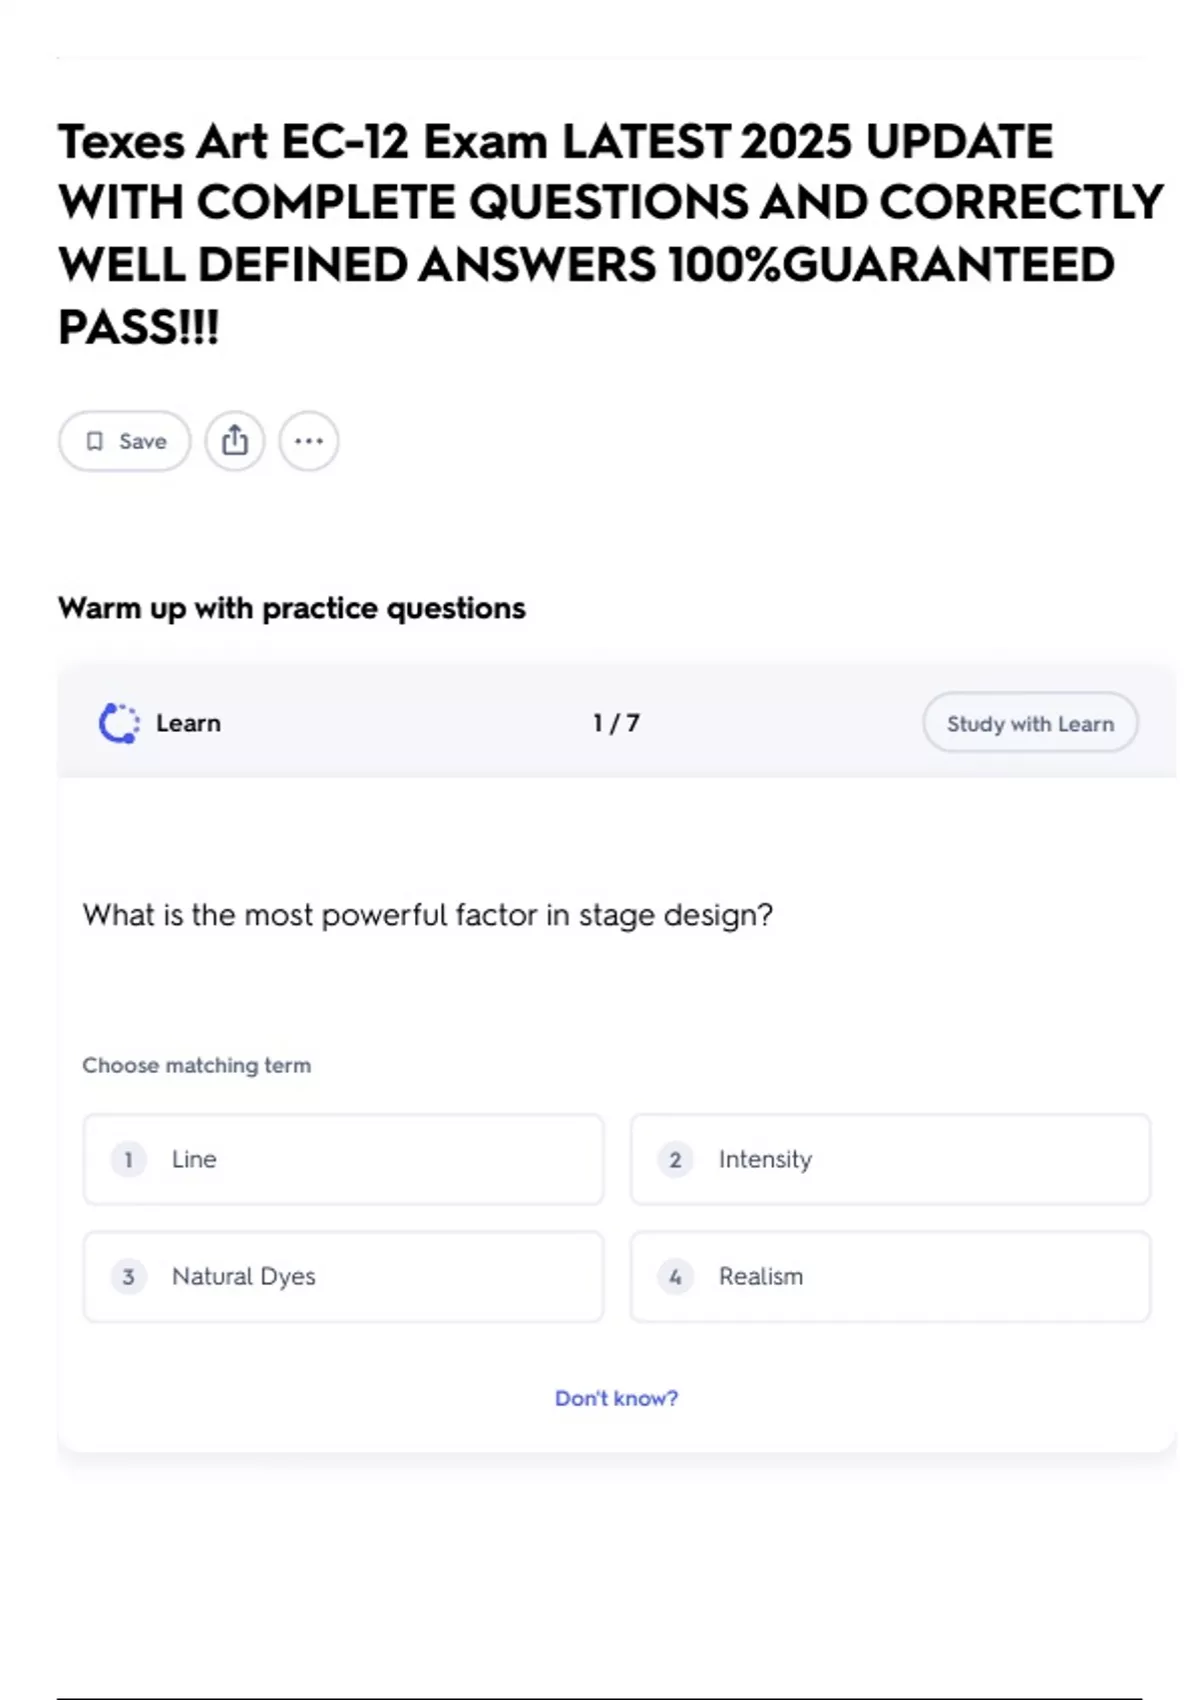Choose the answer option Line
Viewport: 1200px width, 1700px height.
pos(343,1159)
